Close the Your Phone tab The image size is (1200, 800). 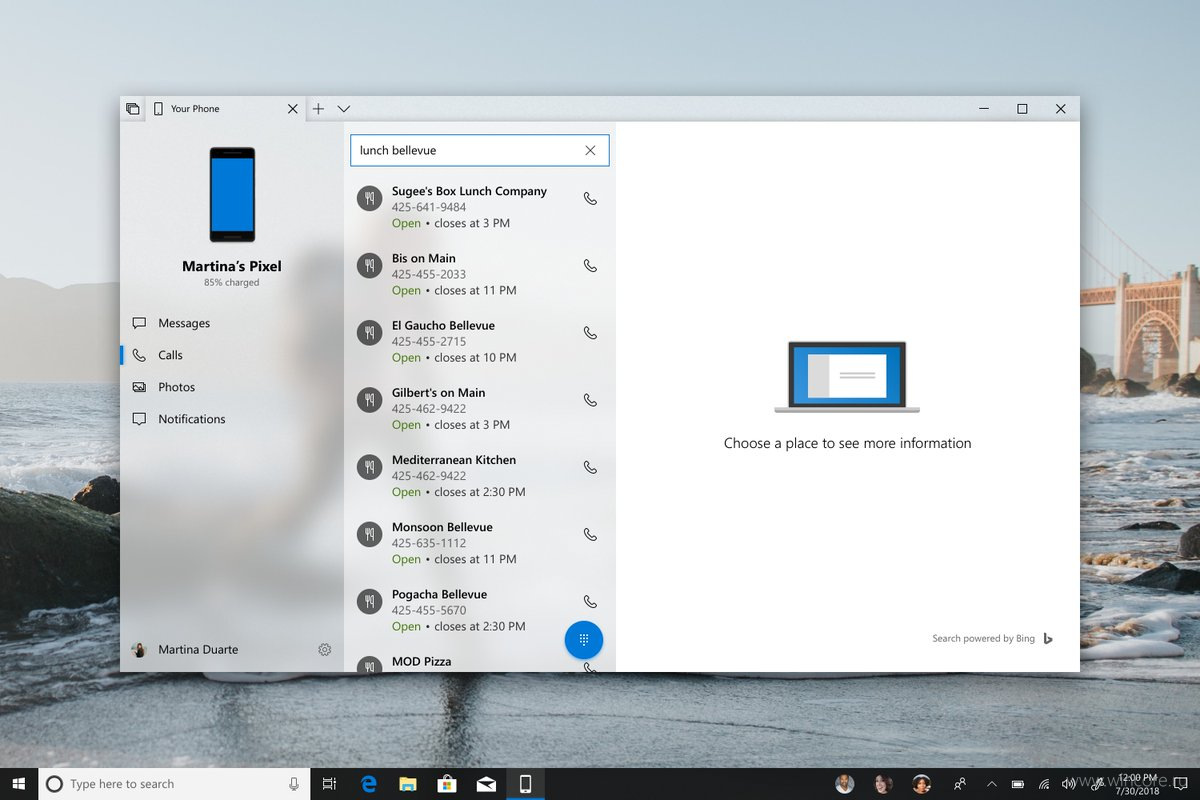tap(293, 109)
